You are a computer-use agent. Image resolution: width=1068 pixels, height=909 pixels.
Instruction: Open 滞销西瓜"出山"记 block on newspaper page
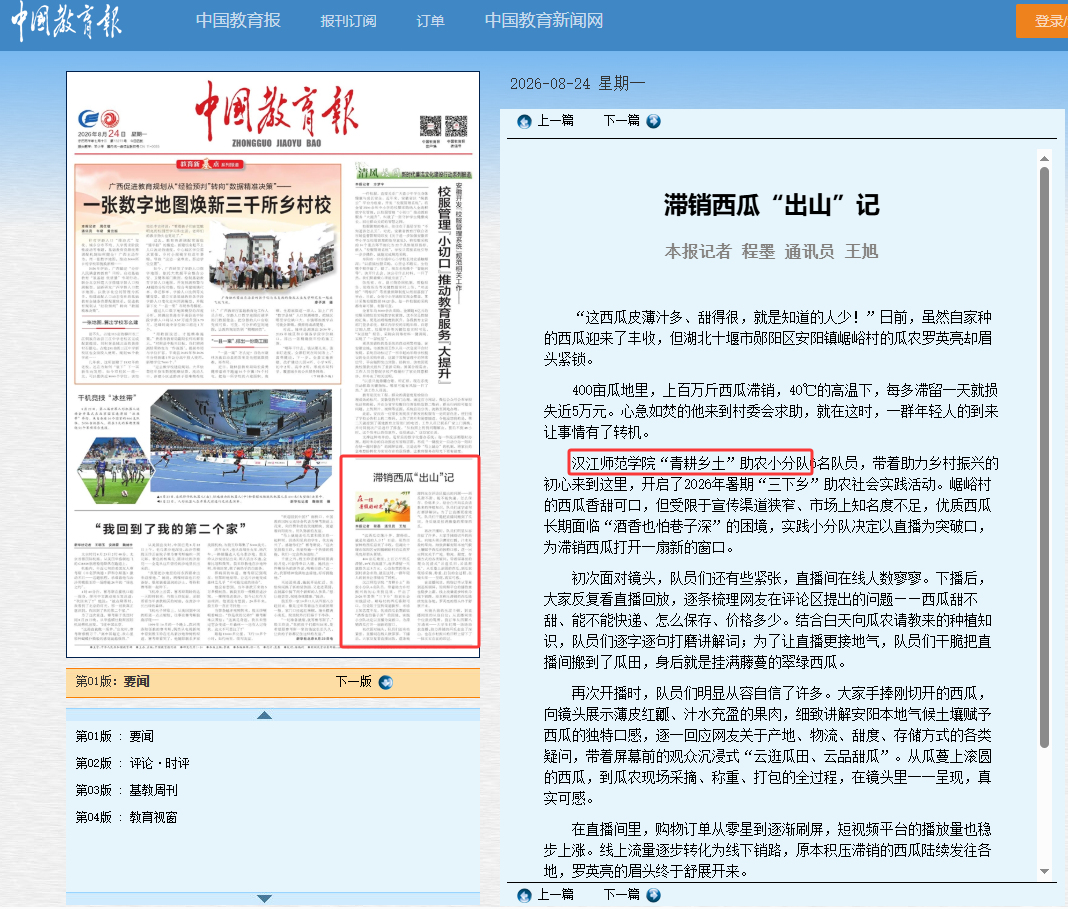410,552
